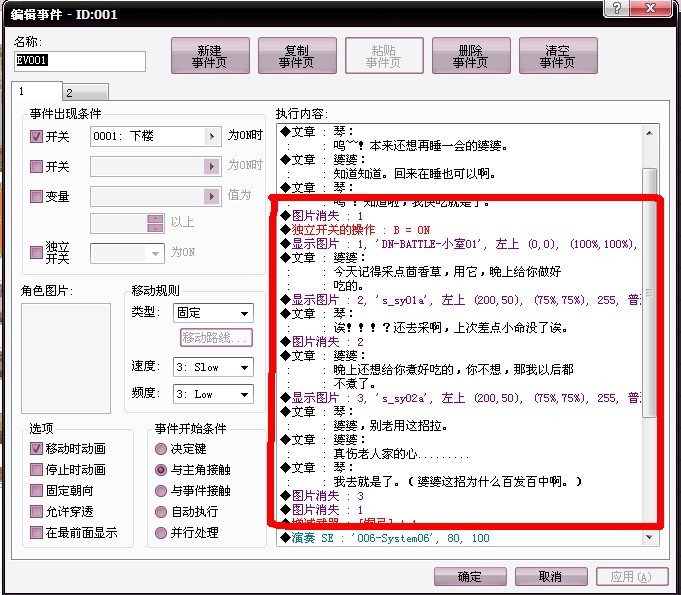This screenshot has width=681, height=595.
Task: Click the command list scroll down arrow
Action: point(649,537)
